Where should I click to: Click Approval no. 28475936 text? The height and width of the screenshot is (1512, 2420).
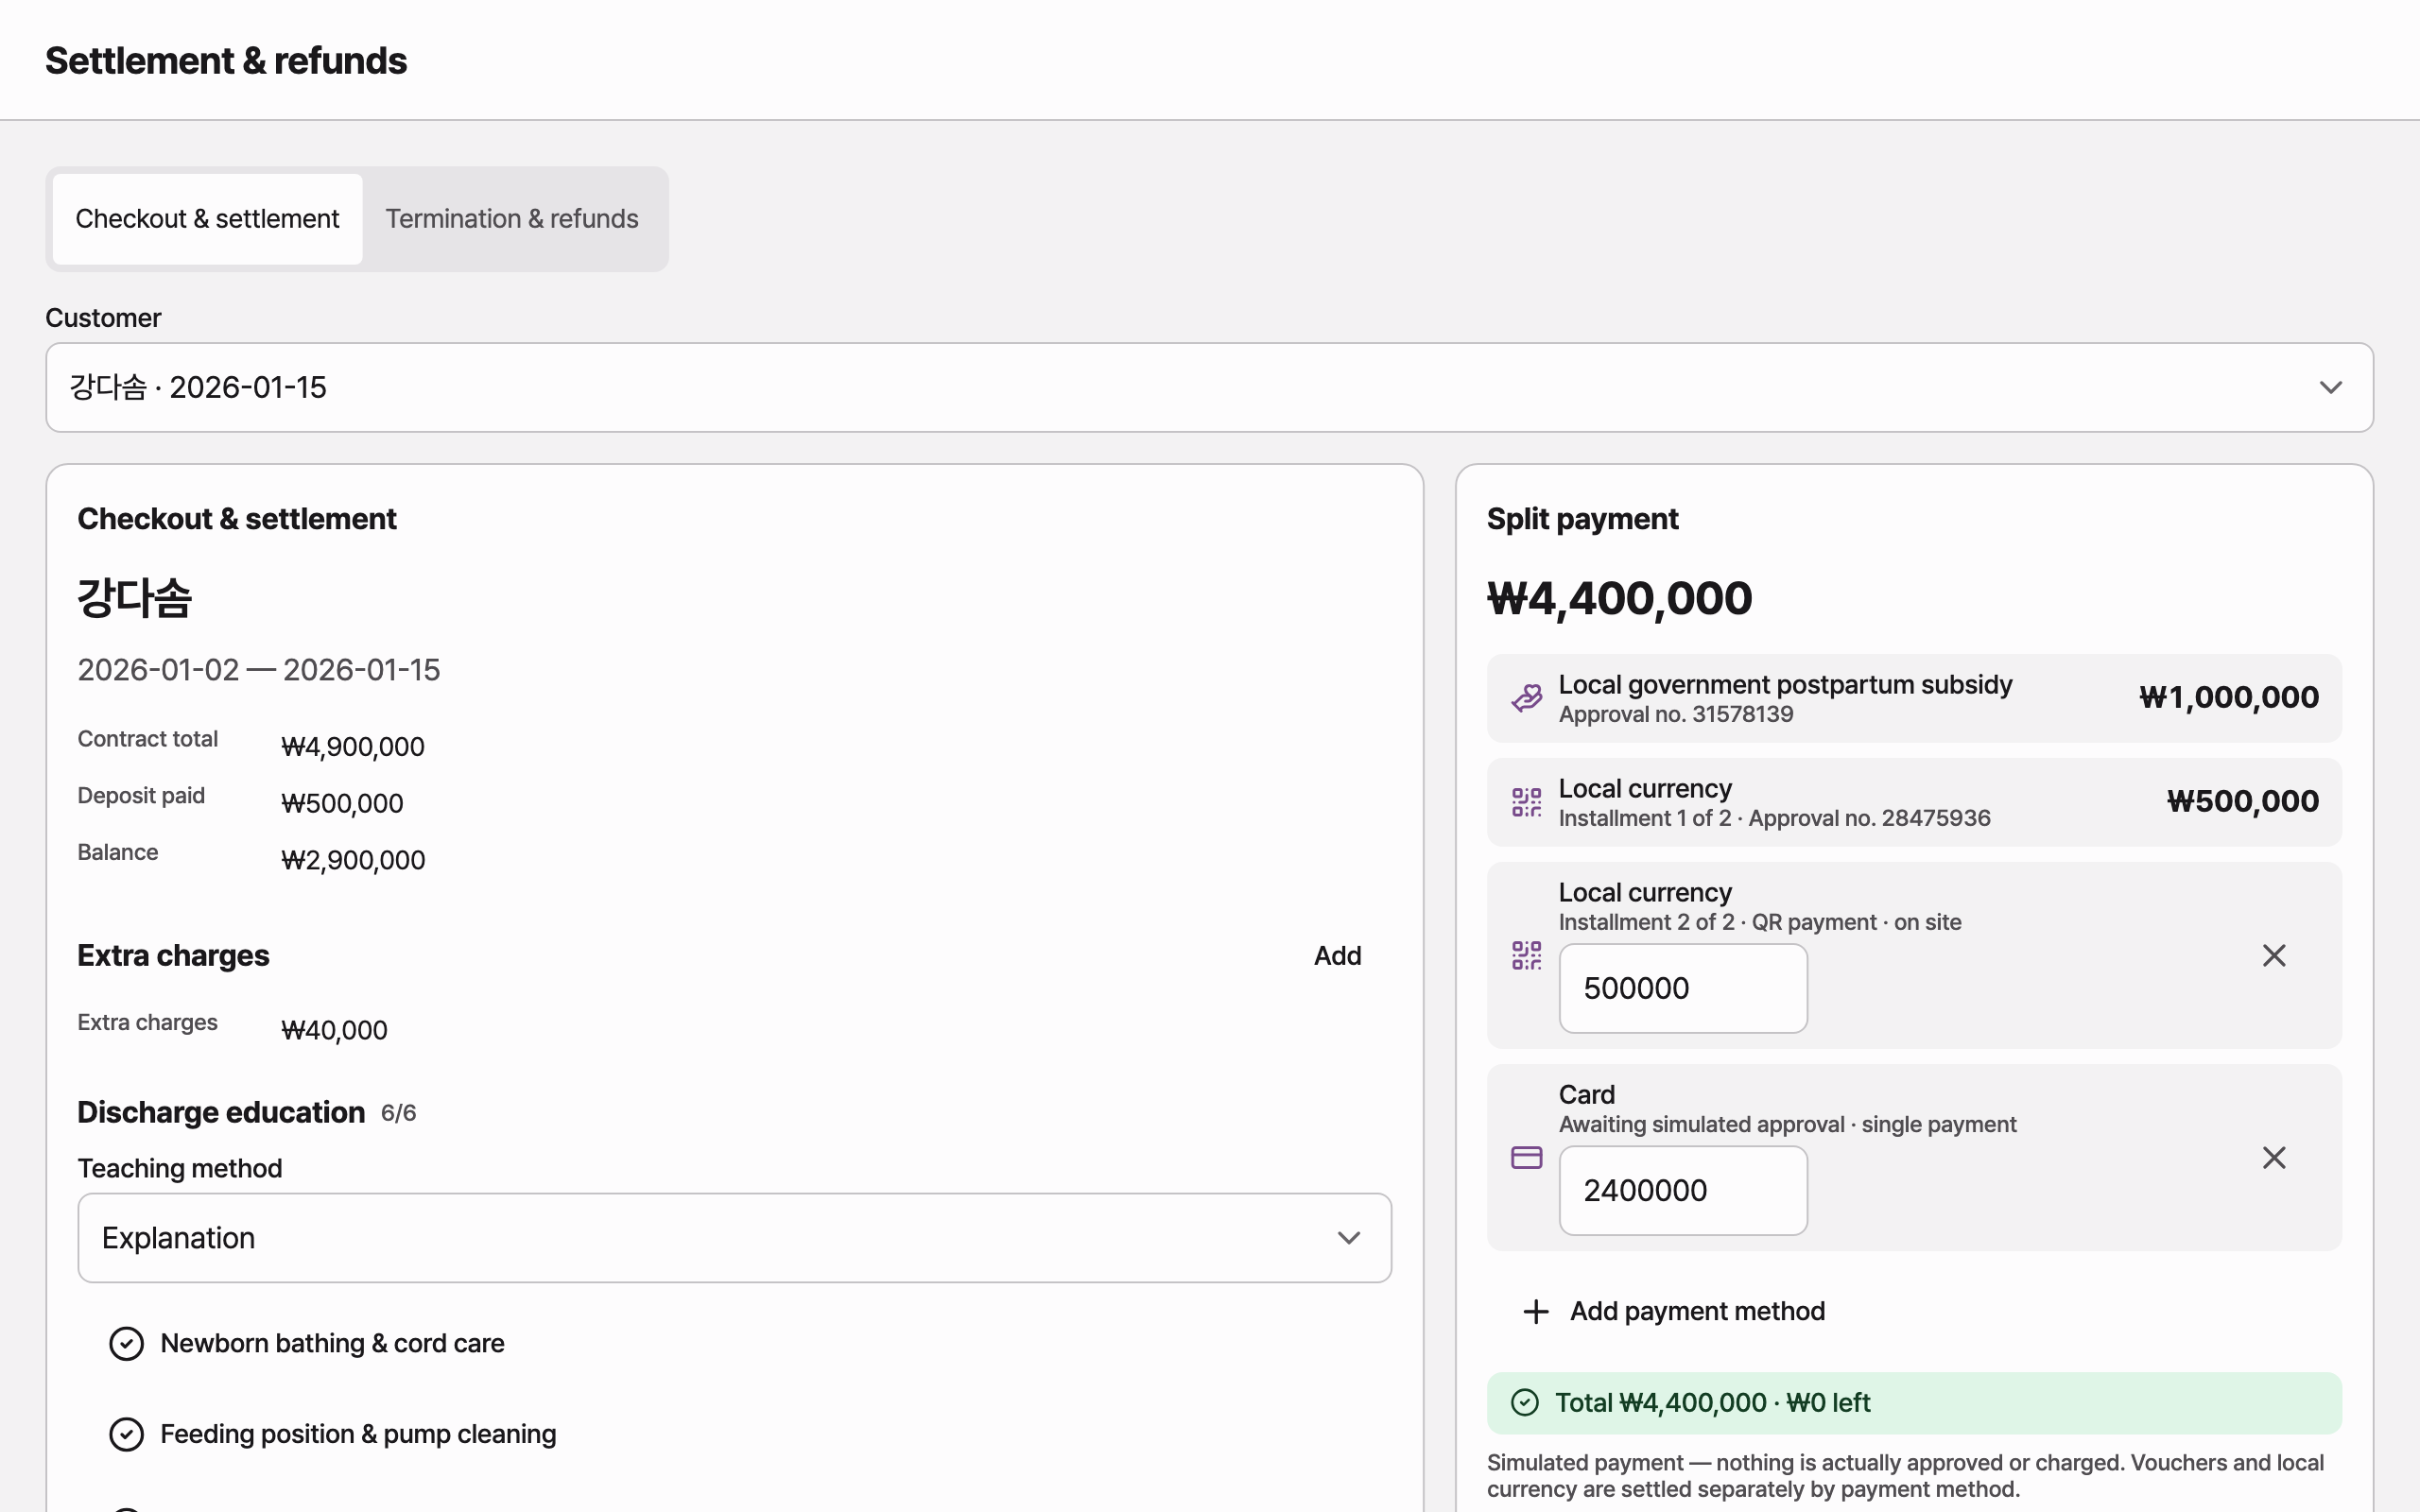(1870, 818)
